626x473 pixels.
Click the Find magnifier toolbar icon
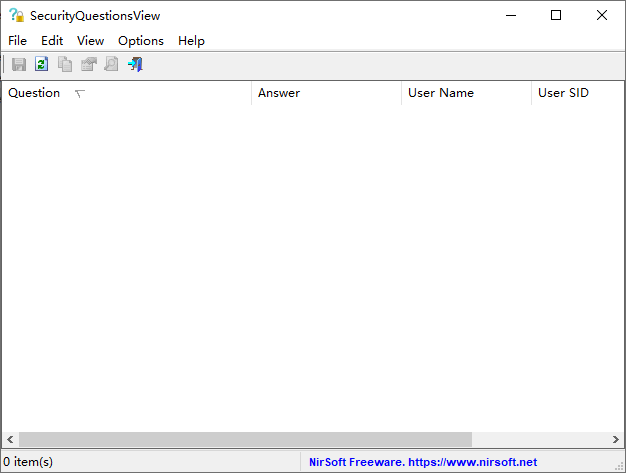click(111, 64)
